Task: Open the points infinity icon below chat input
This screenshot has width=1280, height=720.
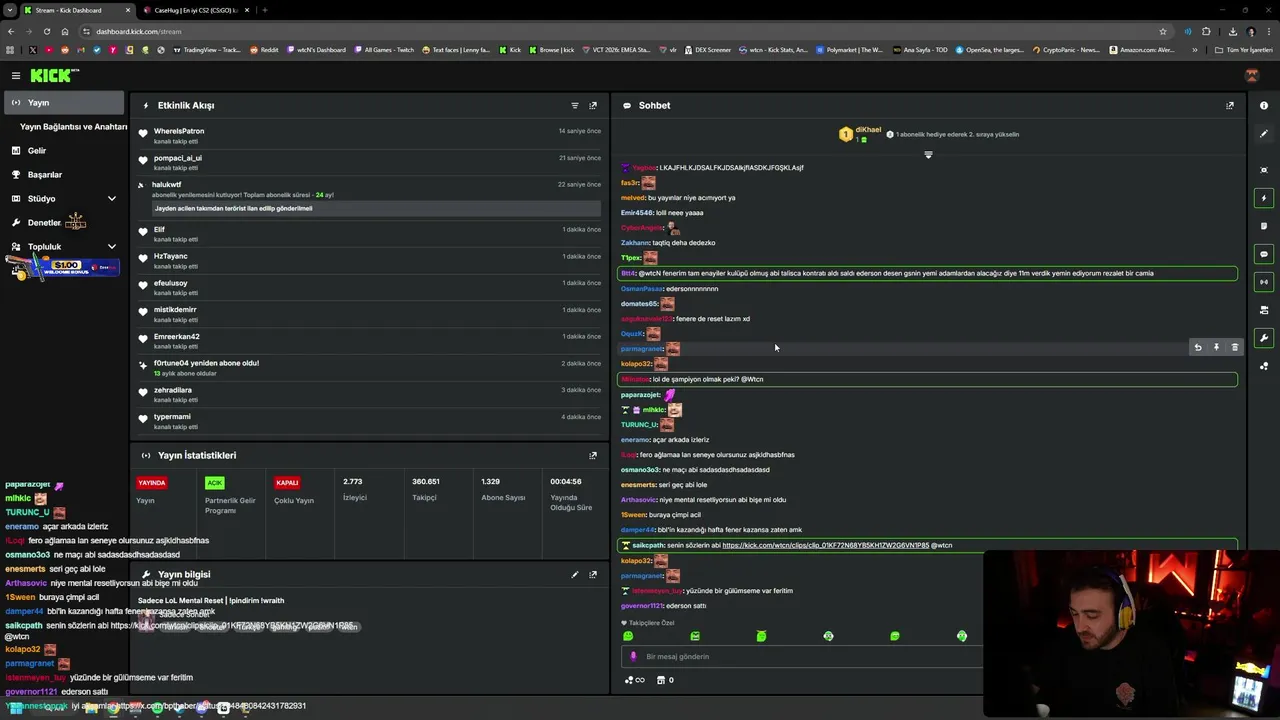Action: [634, 680]
